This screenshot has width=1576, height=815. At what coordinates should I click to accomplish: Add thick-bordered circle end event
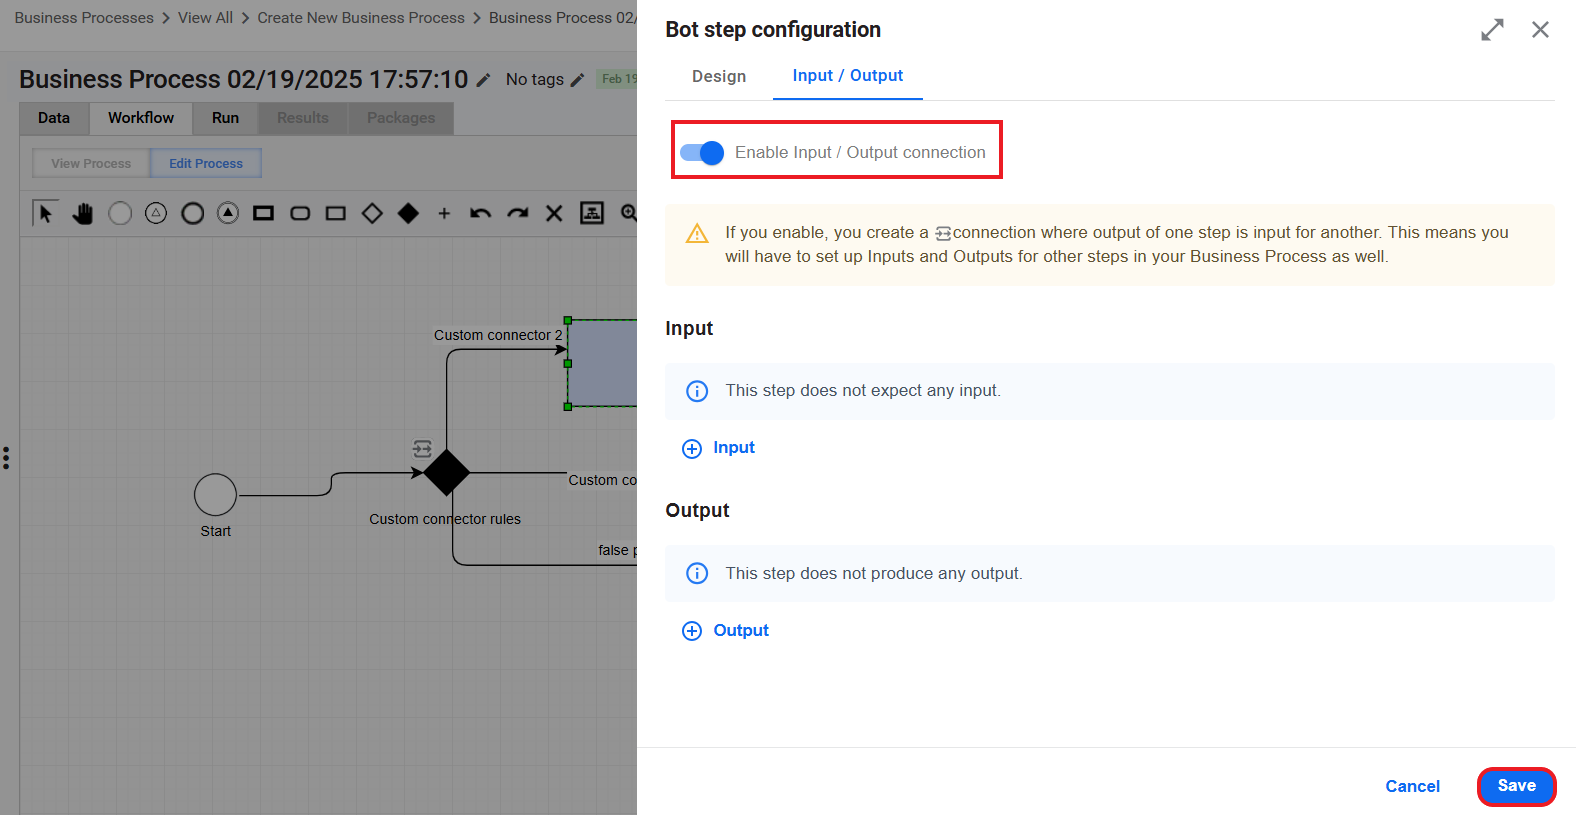click(x=193, y=213)
